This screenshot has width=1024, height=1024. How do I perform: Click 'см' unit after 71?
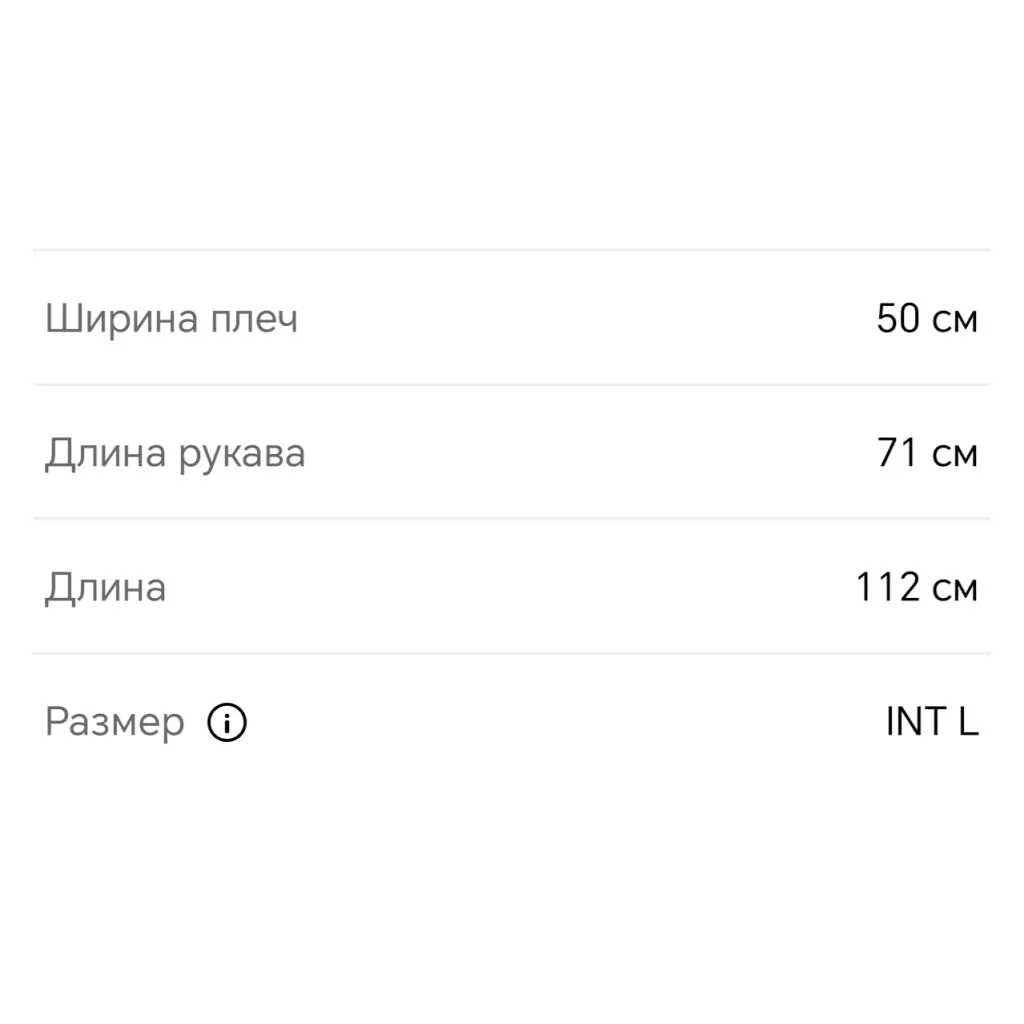954,455
